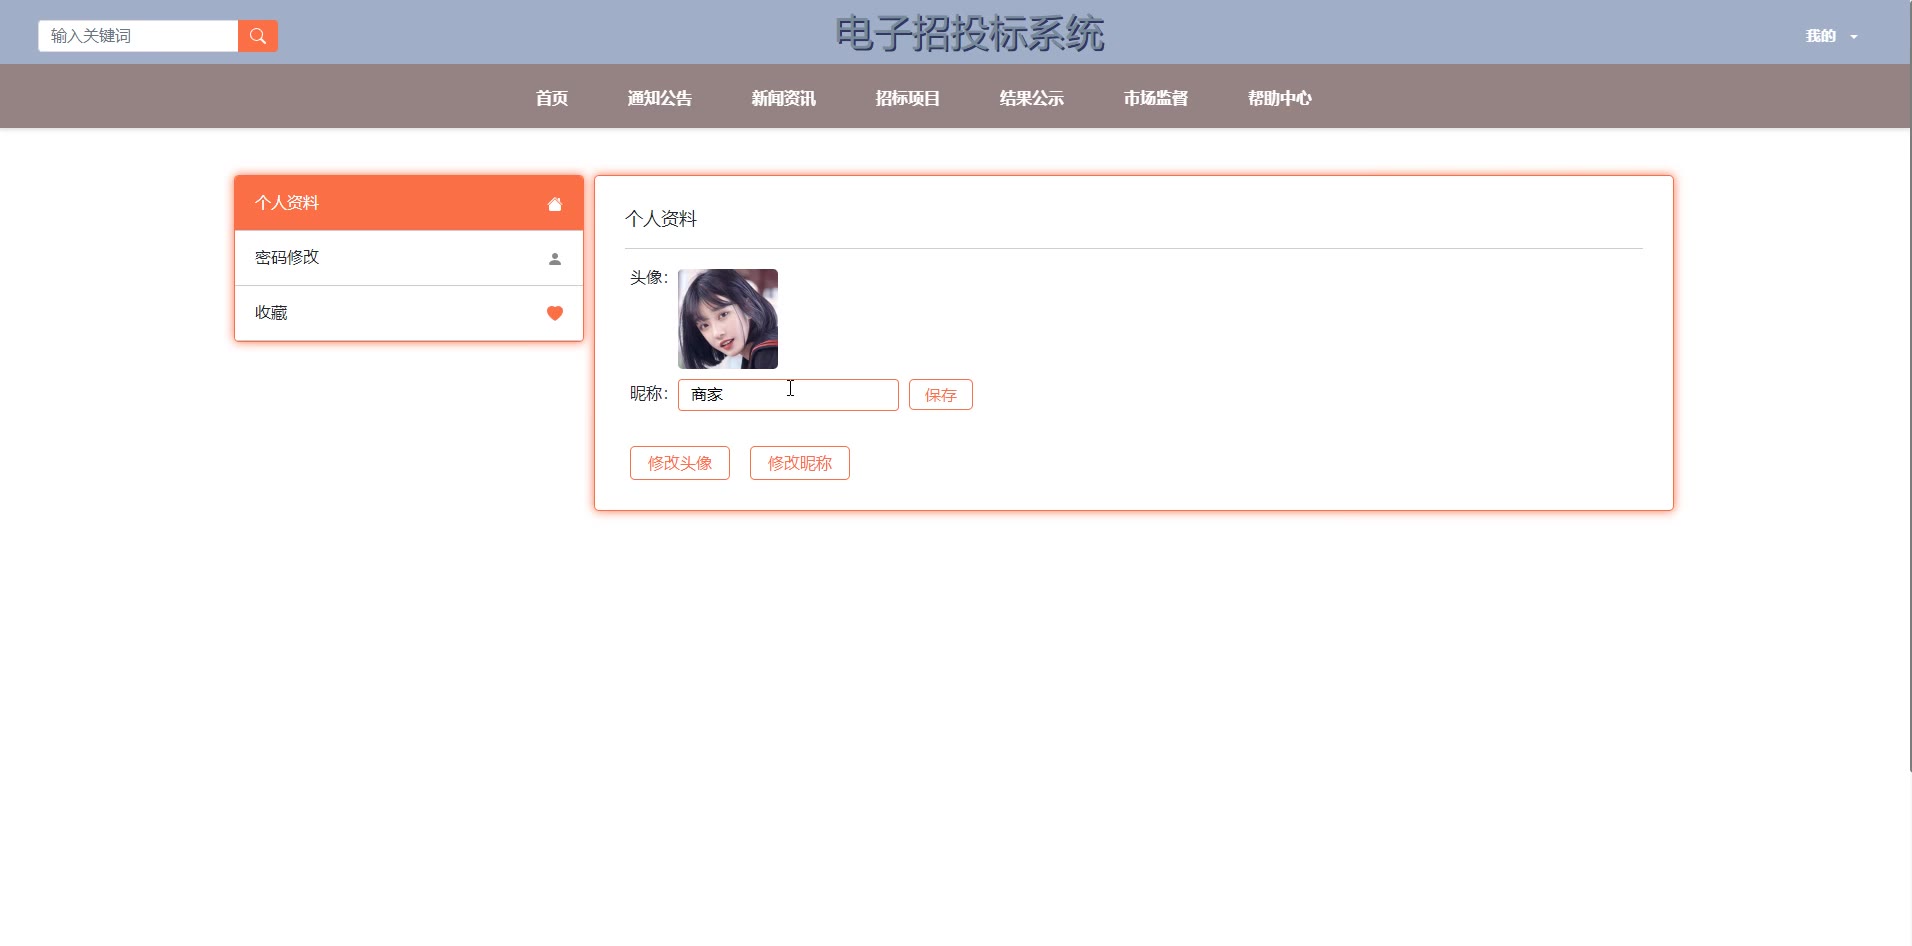Click the 头像: label
This screenshot has height=946, width=1912.
[649, 278]
